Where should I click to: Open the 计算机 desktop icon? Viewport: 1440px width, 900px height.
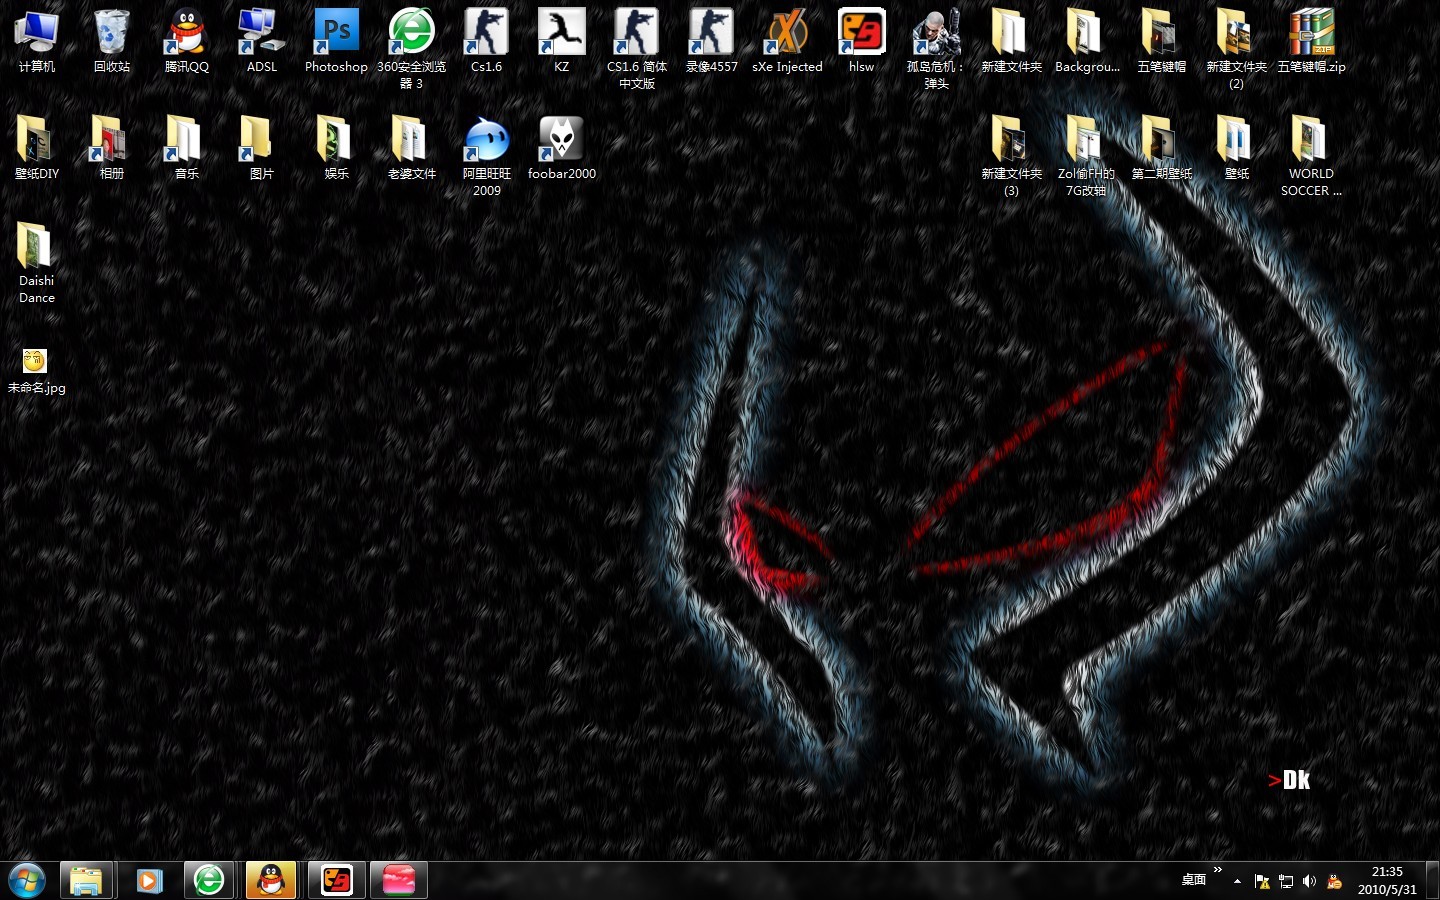pyautogui.click(x=37, y=42)
